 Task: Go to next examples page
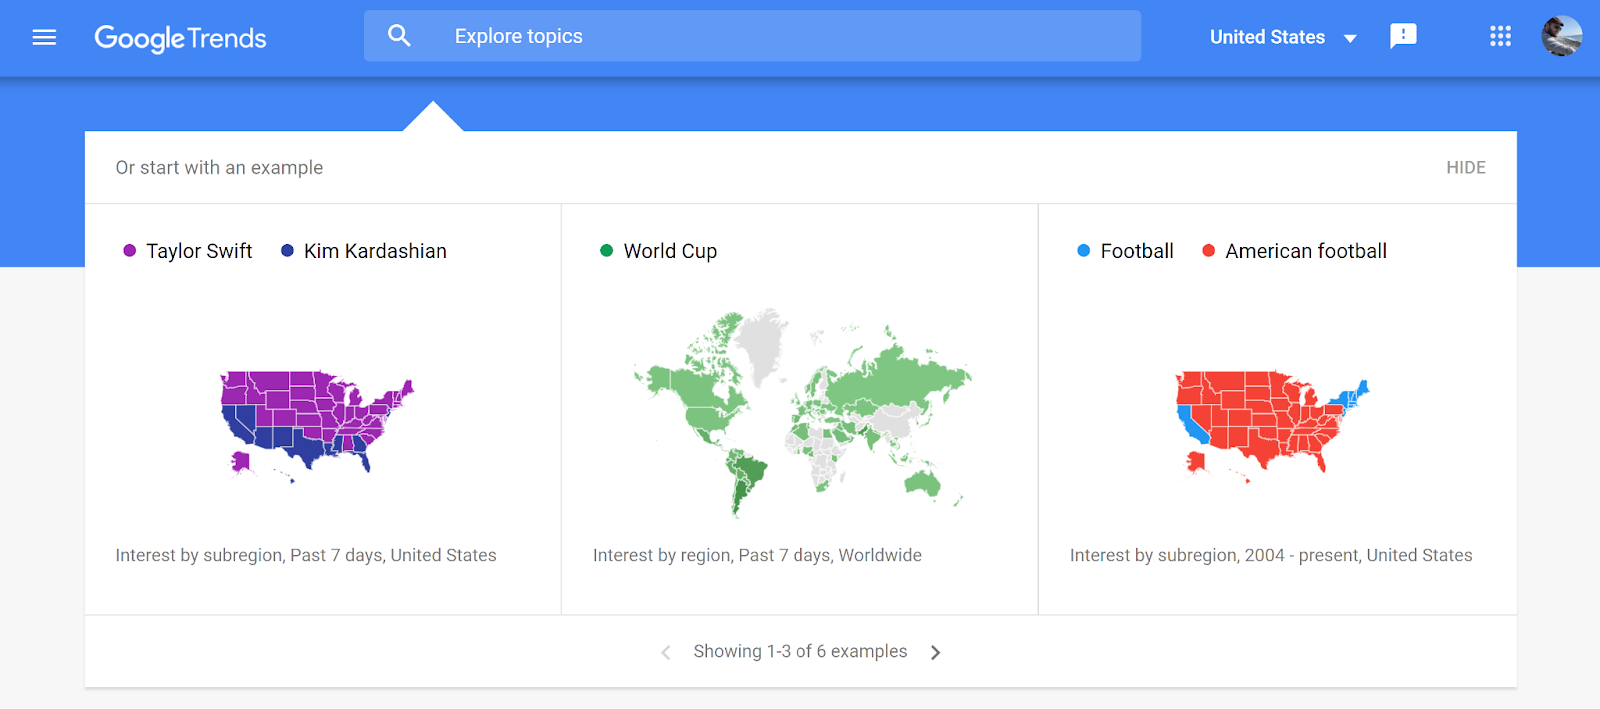[x=935, y=652]
